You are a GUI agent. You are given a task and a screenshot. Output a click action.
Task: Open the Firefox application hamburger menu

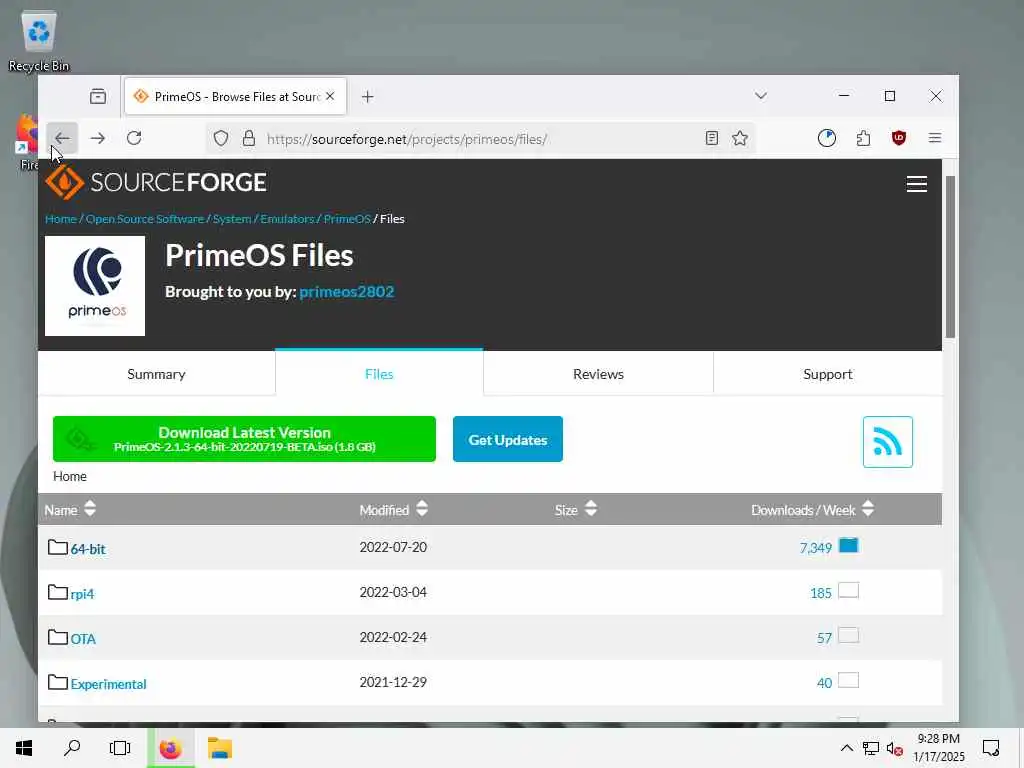pyautogui.click(x=935, y=138)
